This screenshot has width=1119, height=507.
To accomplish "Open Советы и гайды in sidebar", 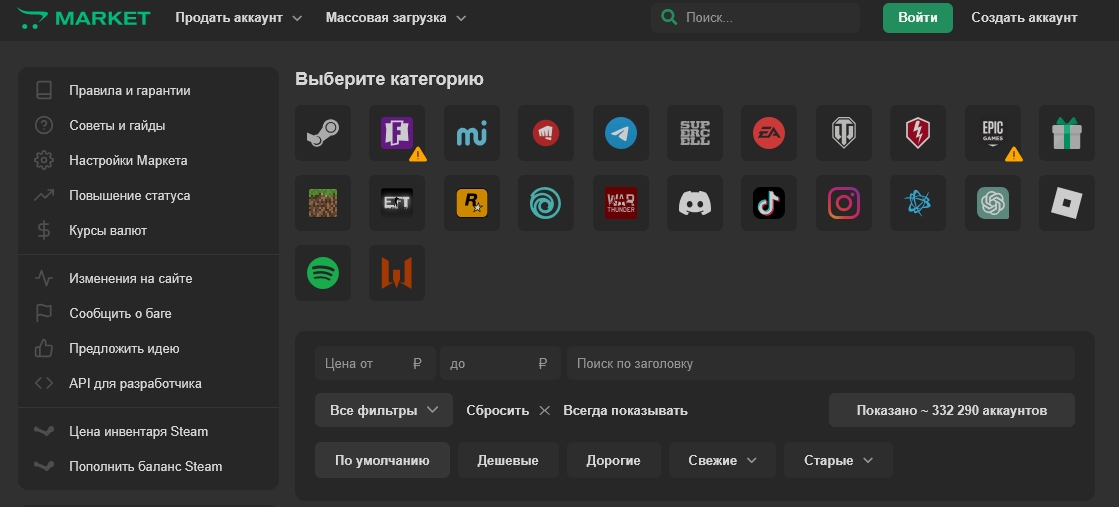I will click(x=148, y=126).
